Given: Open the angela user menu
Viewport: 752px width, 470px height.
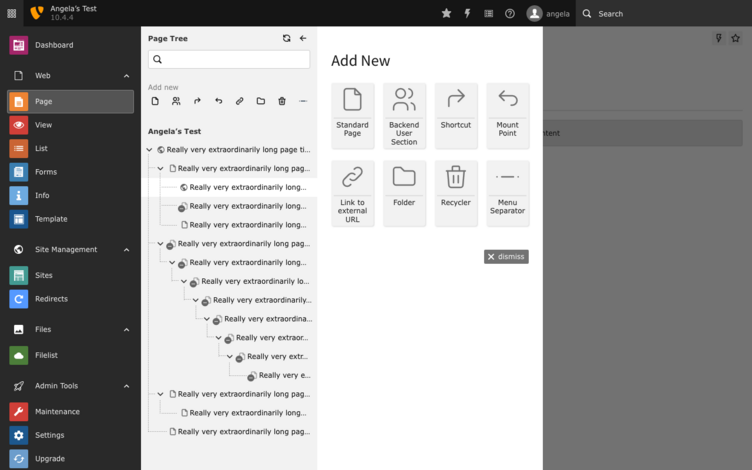Looking at the screenshot, I should tap(548, 13).
